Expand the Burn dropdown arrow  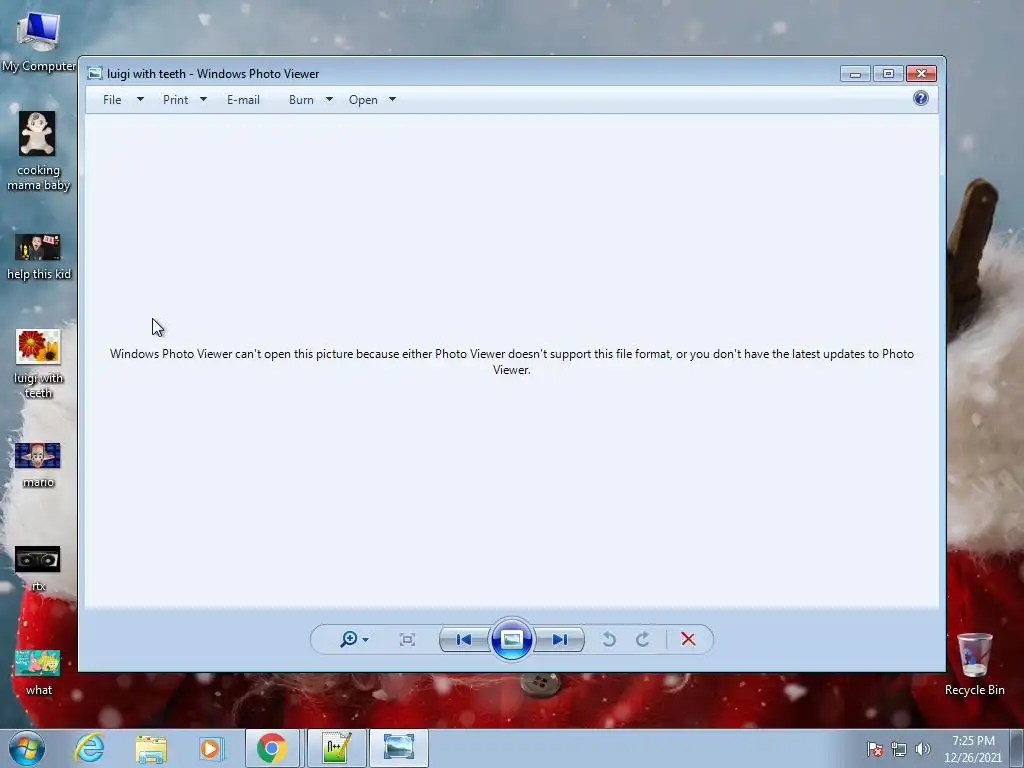(329, 100)
